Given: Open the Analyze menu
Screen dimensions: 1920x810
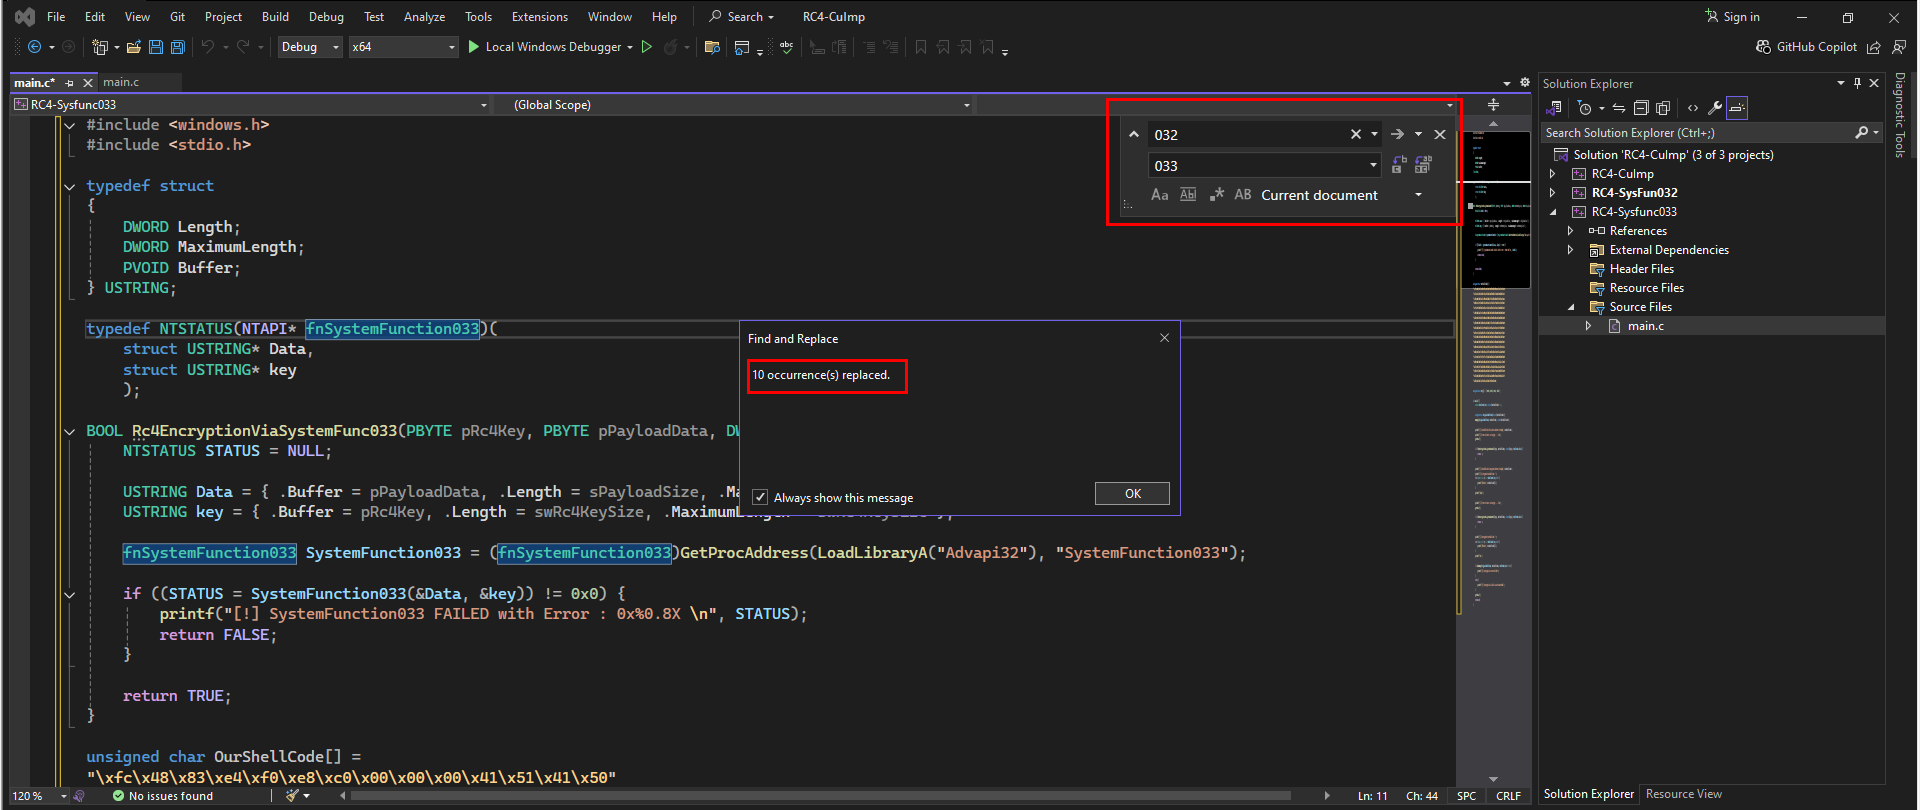Looking at the screenshot, I should click(x=424, y=17).
